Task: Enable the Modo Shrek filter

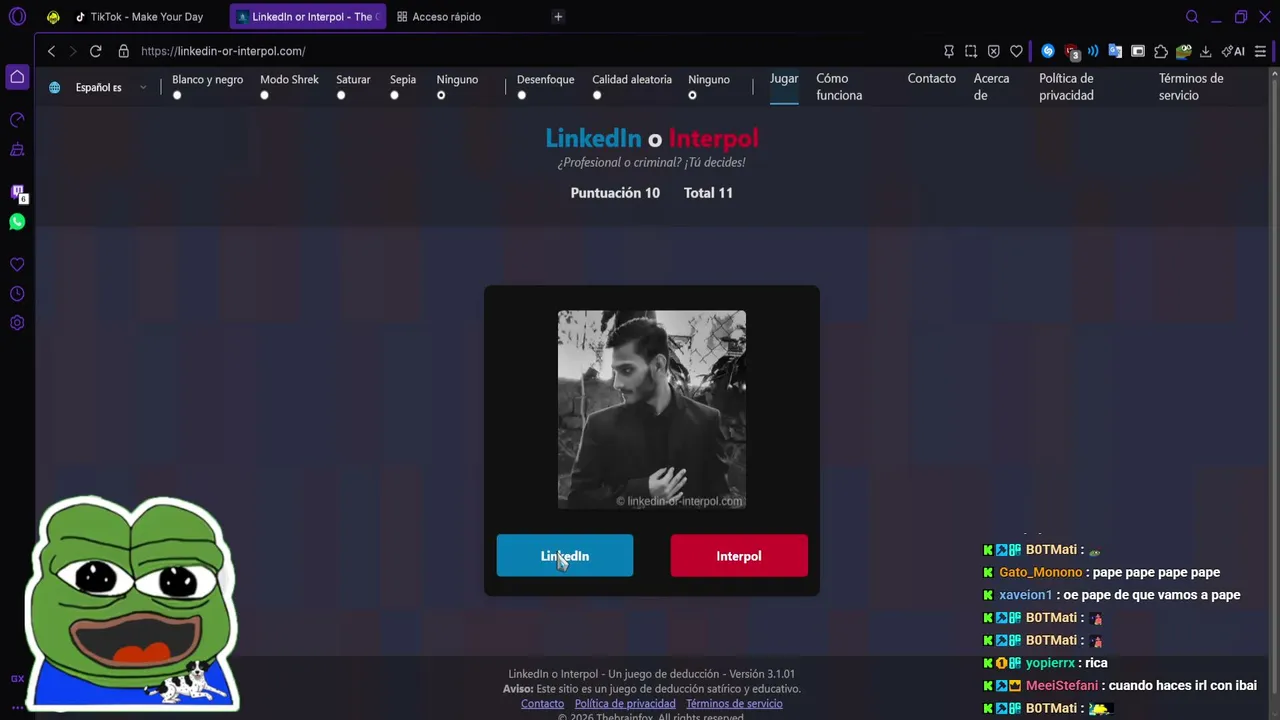Action: [x=264, y=96]
